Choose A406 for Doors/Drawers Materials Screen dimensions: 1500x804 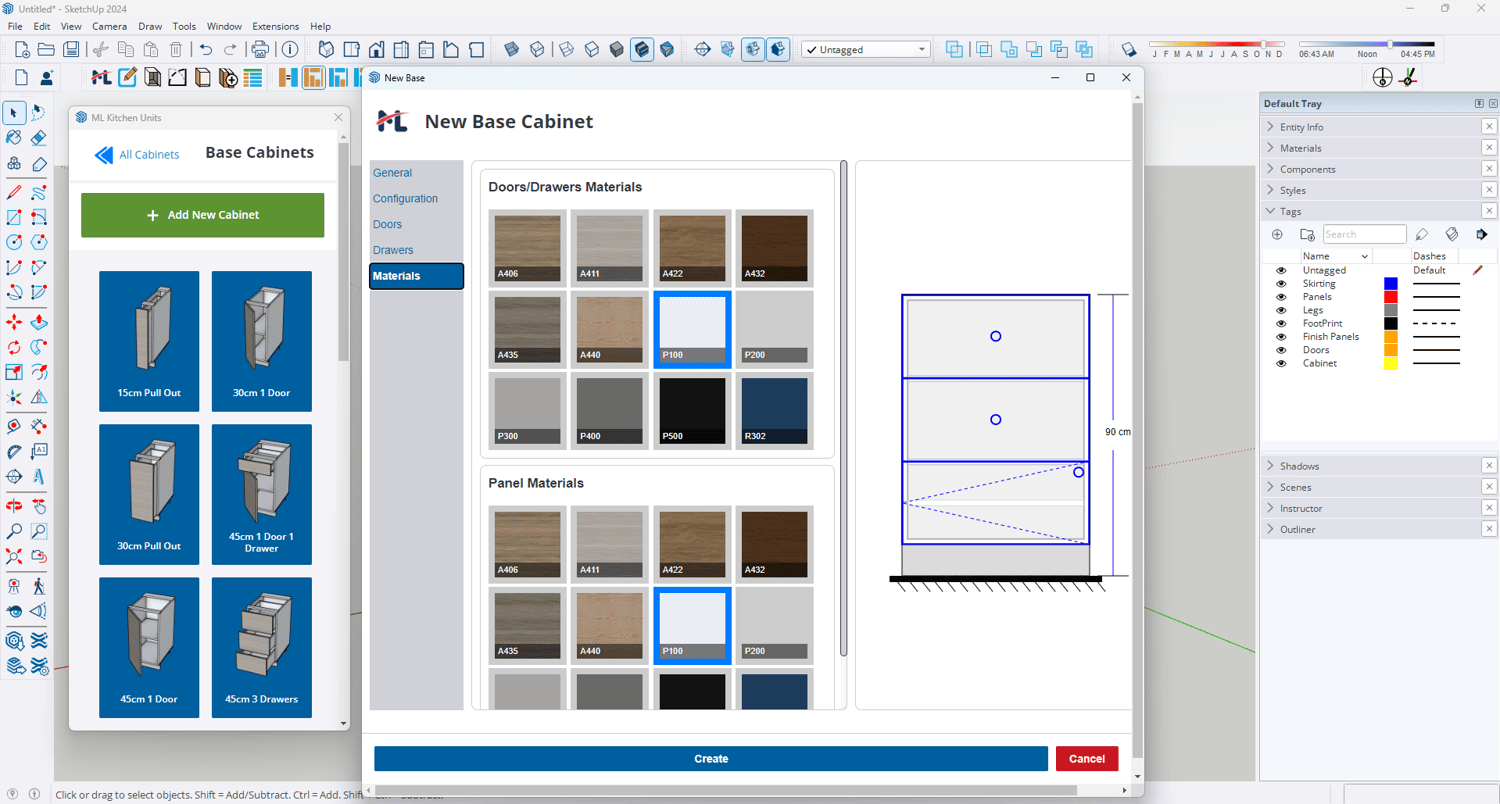coord(528,248)
